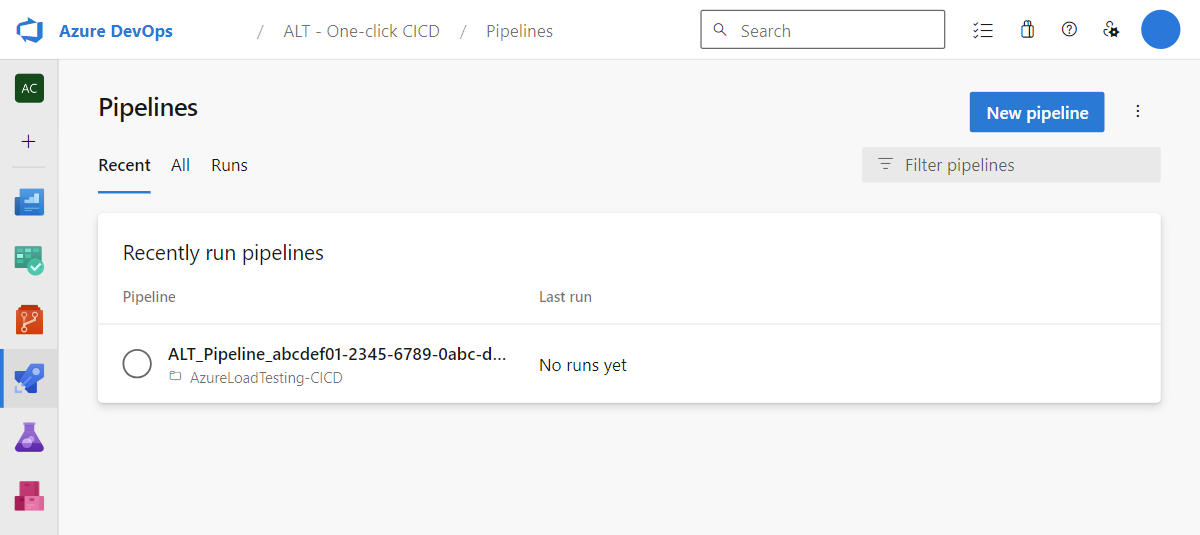1200x535 pixels.
Task: Open the help question mark icon
Action: pos(1069,30)
